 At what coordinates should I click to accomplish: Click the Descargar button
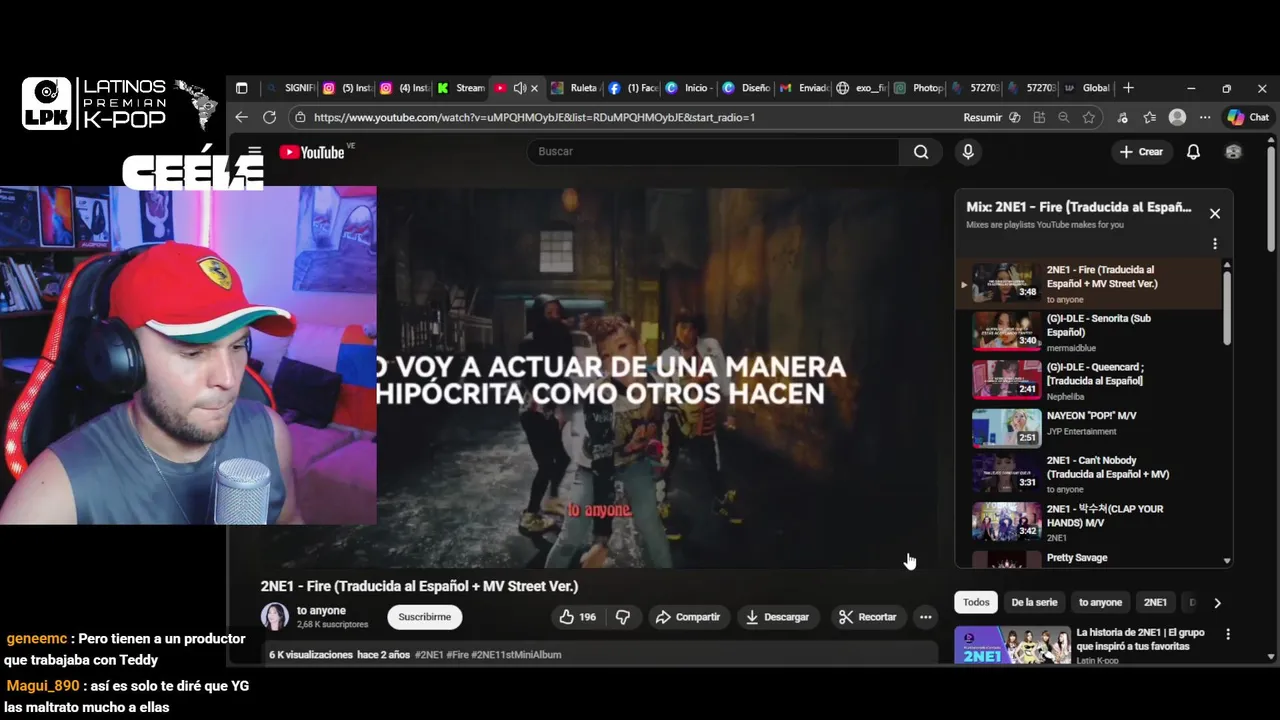[777, 617]
